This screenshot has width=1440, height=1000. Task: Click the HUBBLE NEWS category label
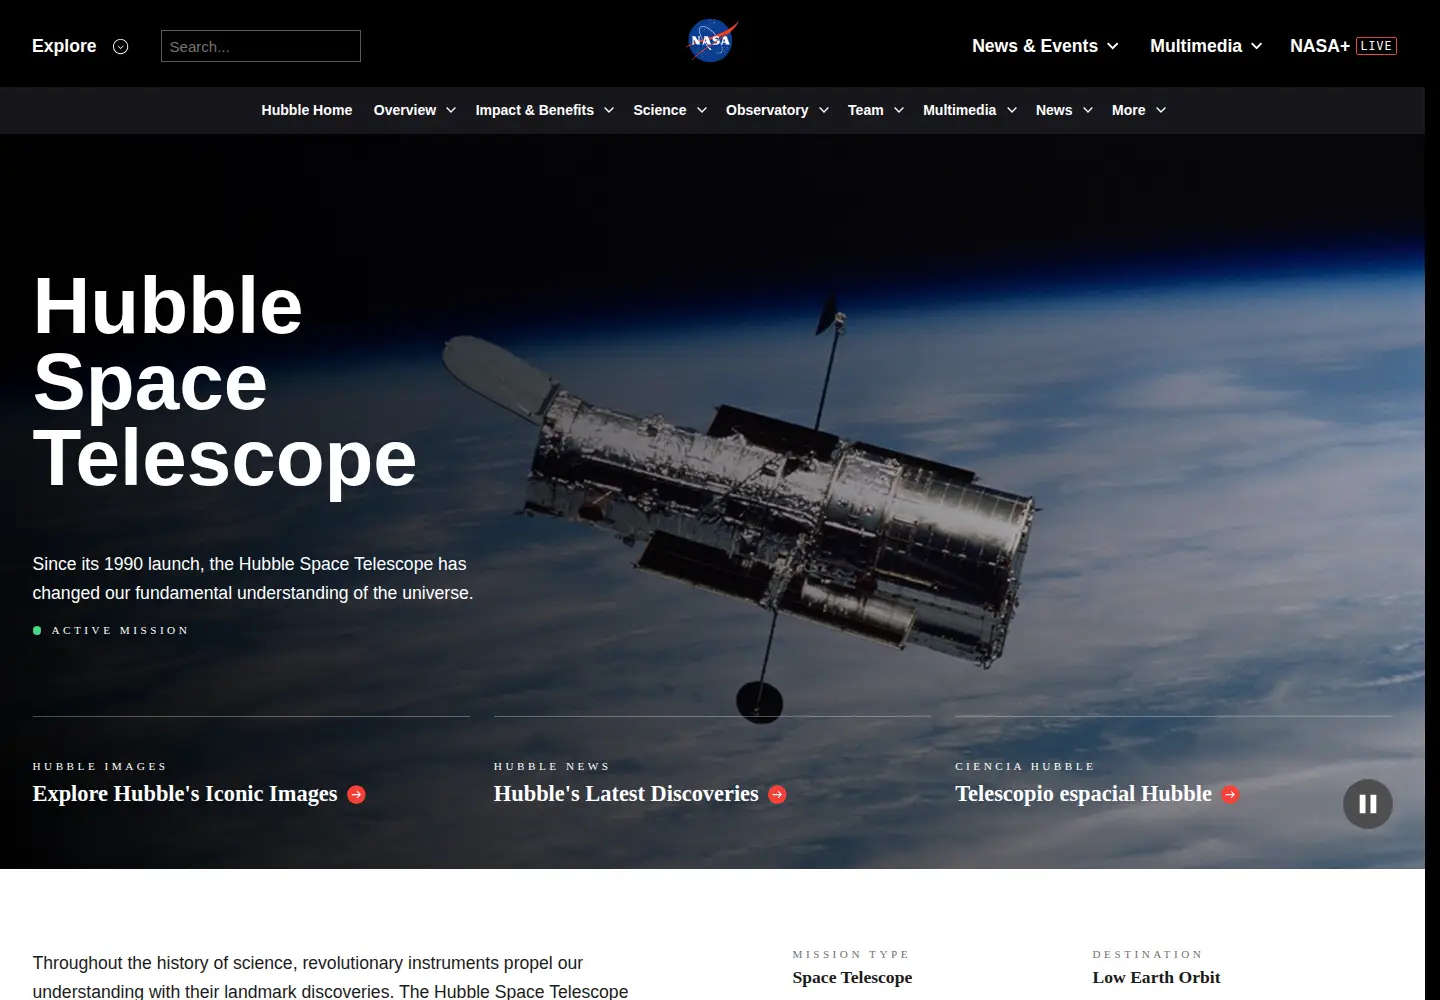(x=552, y=767)
